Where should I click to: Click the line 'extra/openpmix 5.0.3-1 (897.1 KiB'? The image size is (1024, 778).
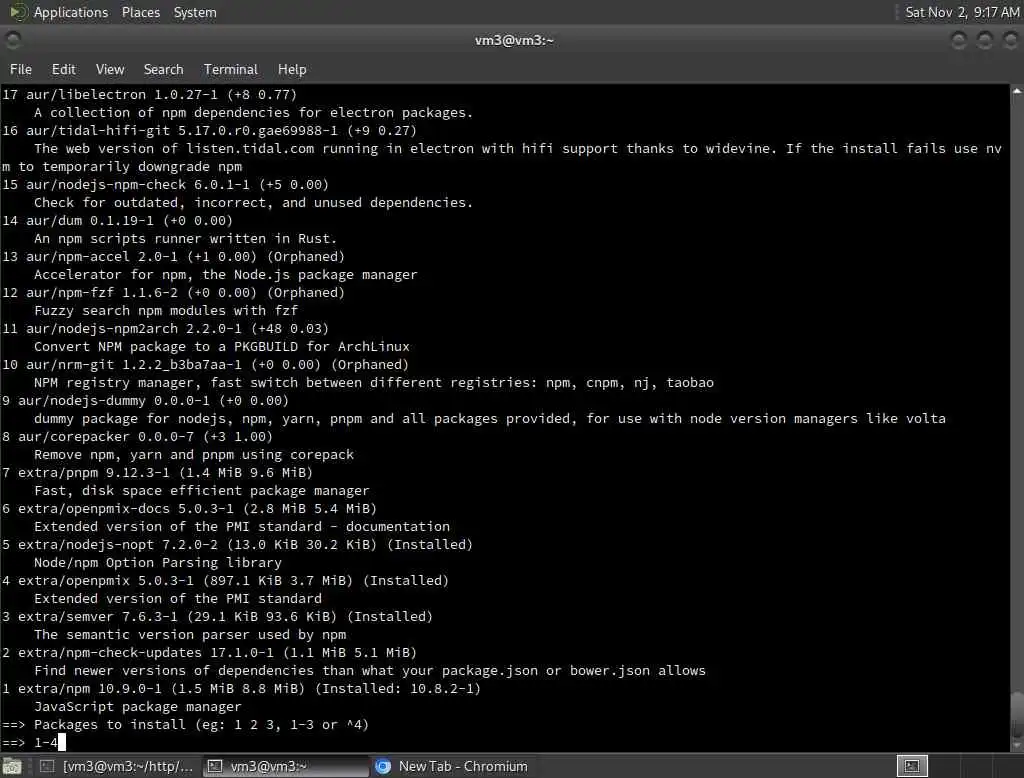(x=225, y=581)
